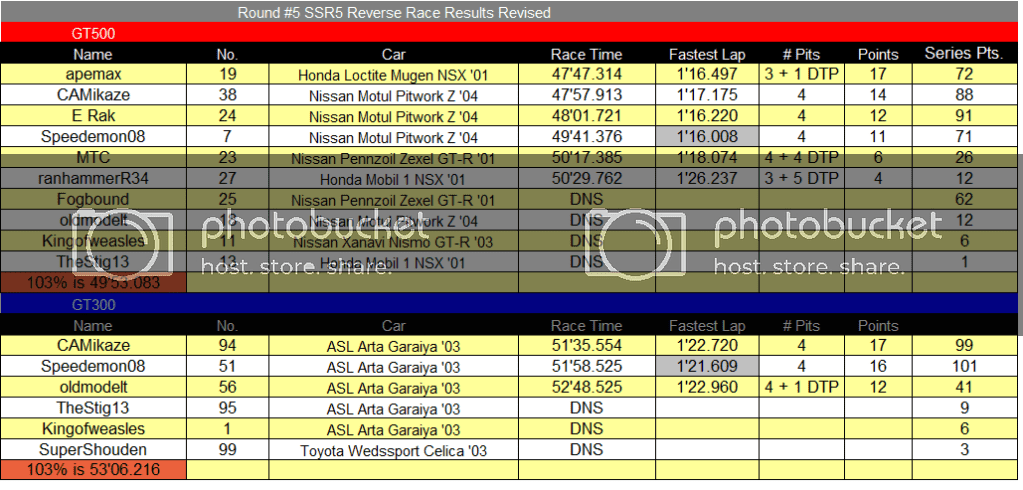Click the pits cell '3 + 5 DTP'
The height and width of the screenshot is (490, 1023).
pos(801,178)
